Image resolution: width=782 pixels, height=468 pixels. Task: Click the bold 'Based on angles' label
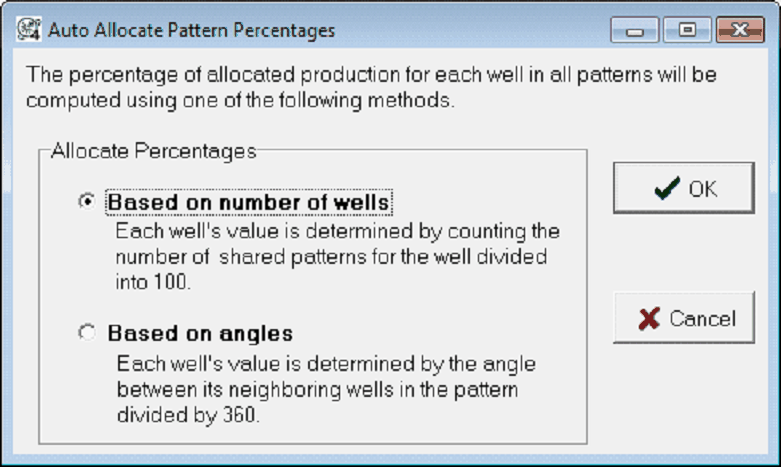pyautogui.click(x=200, y=334)
